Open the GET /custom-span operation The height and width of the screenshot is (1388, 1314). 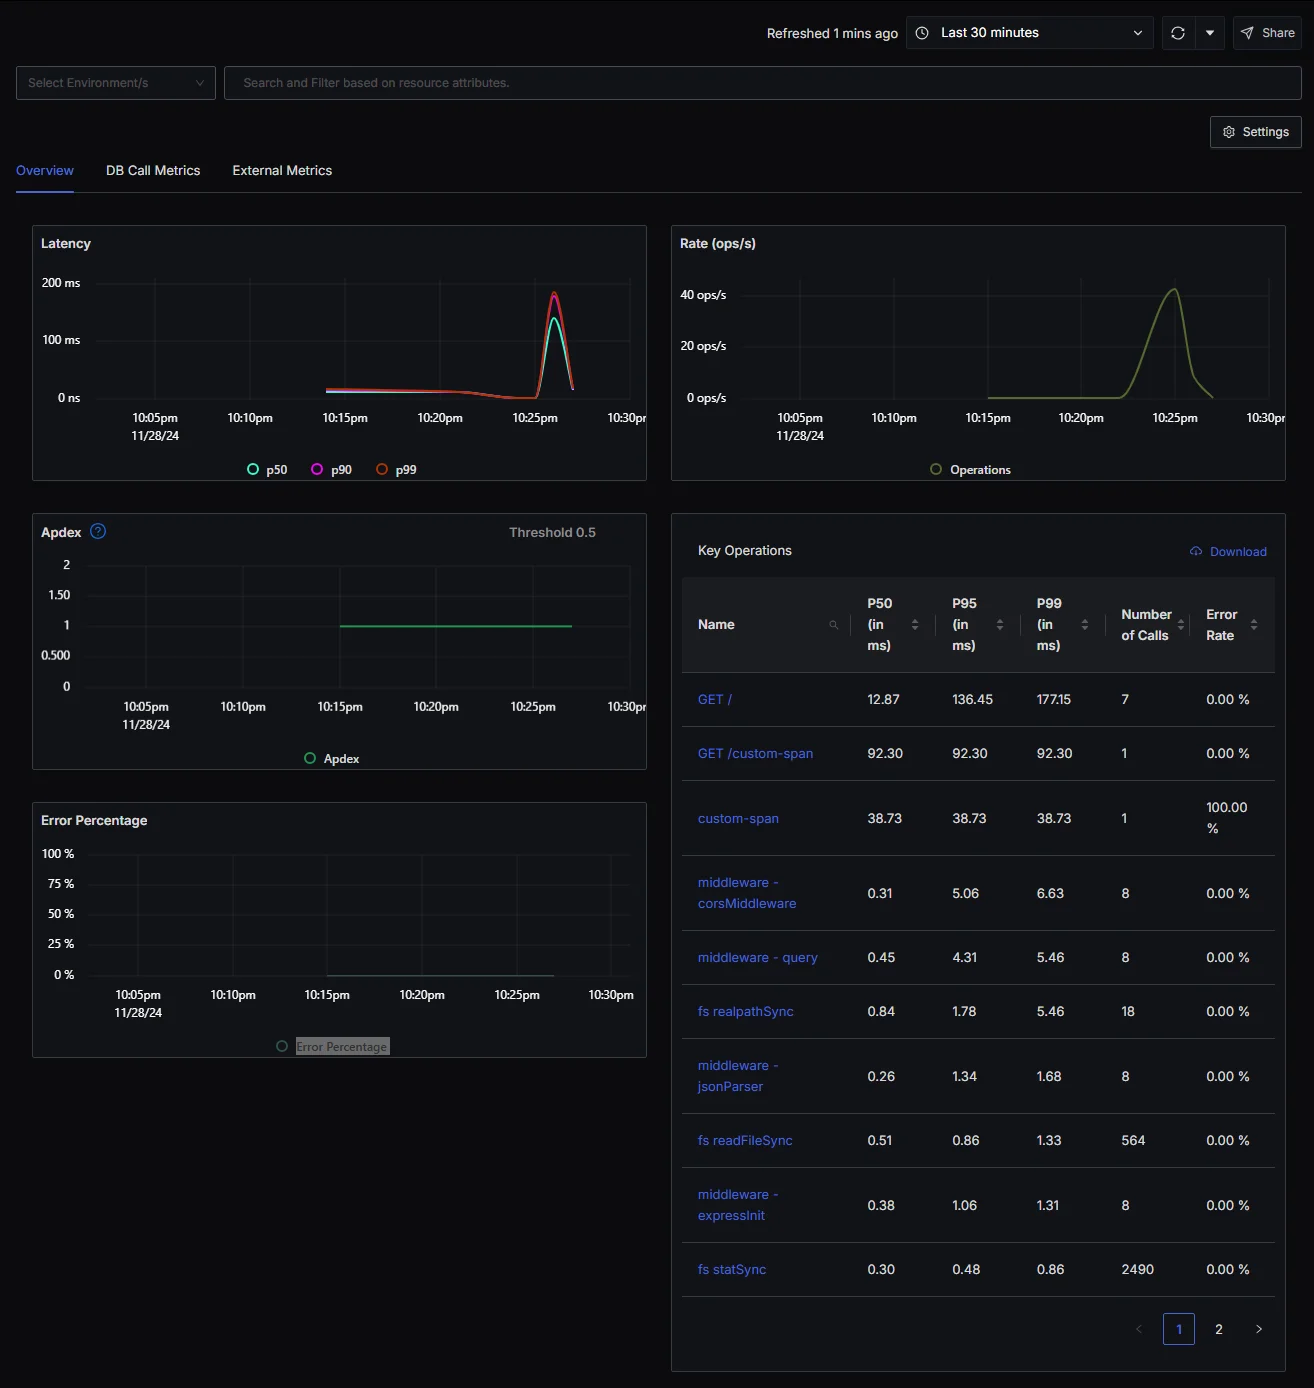(755, 753)
